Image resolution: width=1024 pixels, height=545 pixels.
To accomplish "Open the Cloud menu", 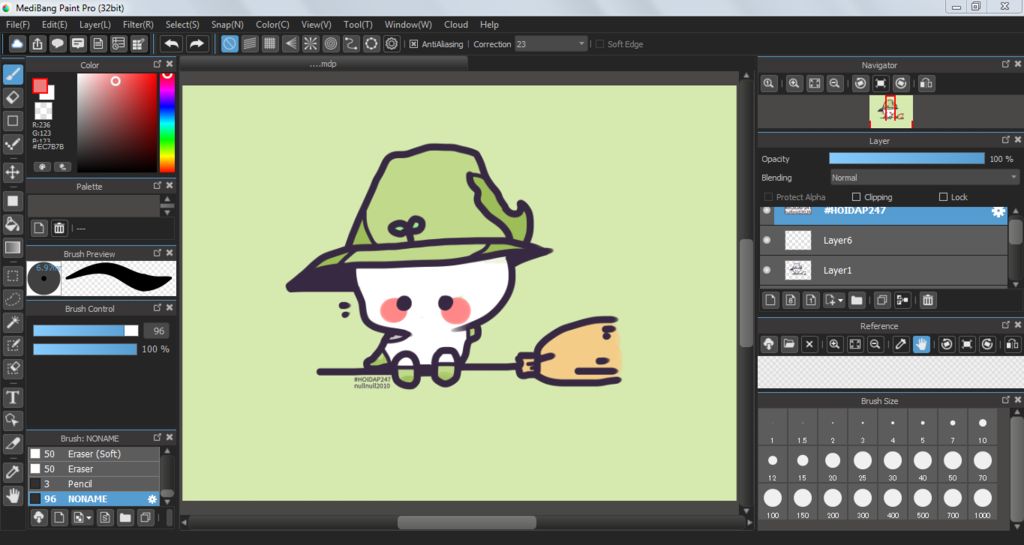I will (x=456, y=25).
